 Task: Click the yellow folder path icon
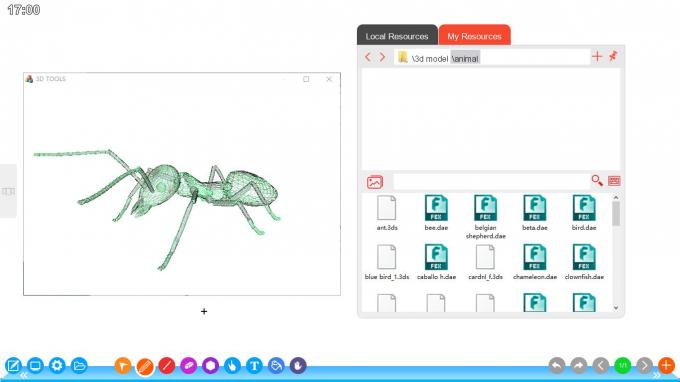click(x=402, y=57)
